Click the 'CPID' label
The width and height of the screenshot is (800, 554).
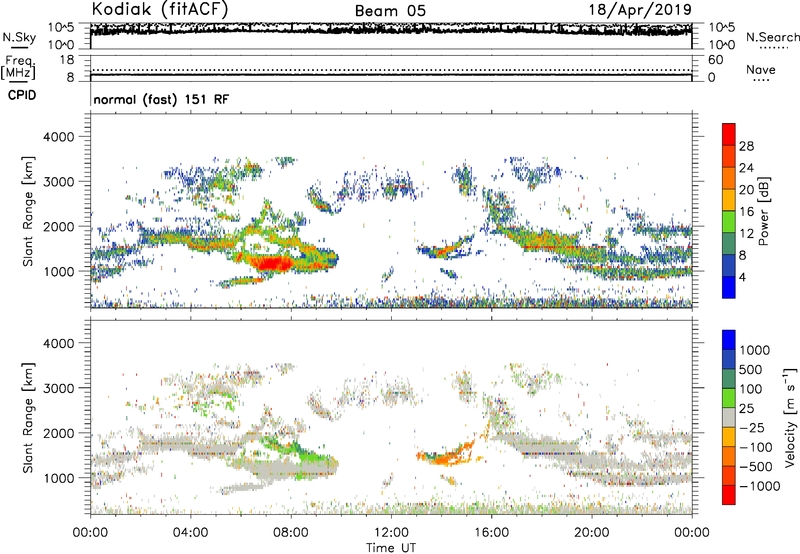tap(22, 95)
